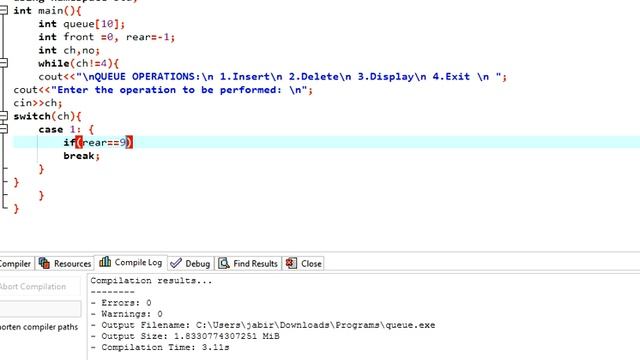The image size is (640, 360).
Task: Click the 'while(ch!=4){' code line
Action: [x=79, y=64]
